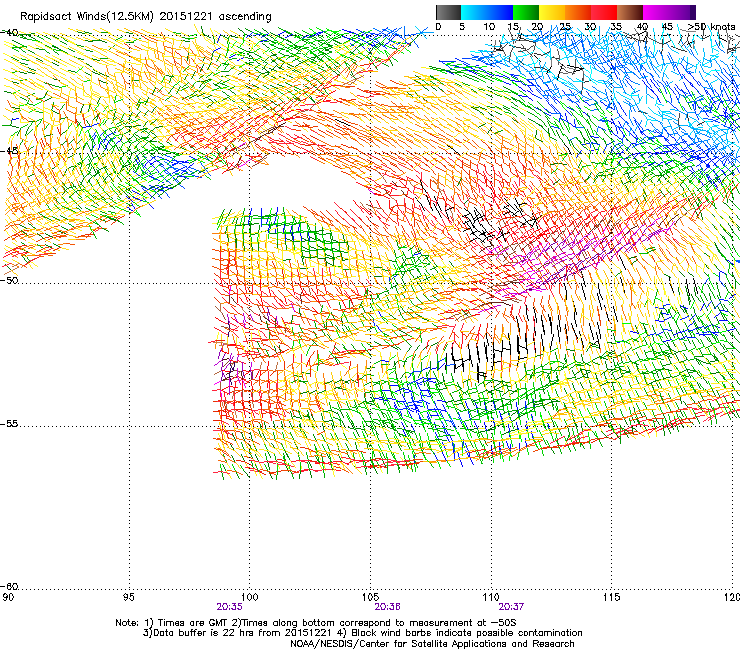
Task: Click the '100' longitude axis label
Action: tap(249, 598)
